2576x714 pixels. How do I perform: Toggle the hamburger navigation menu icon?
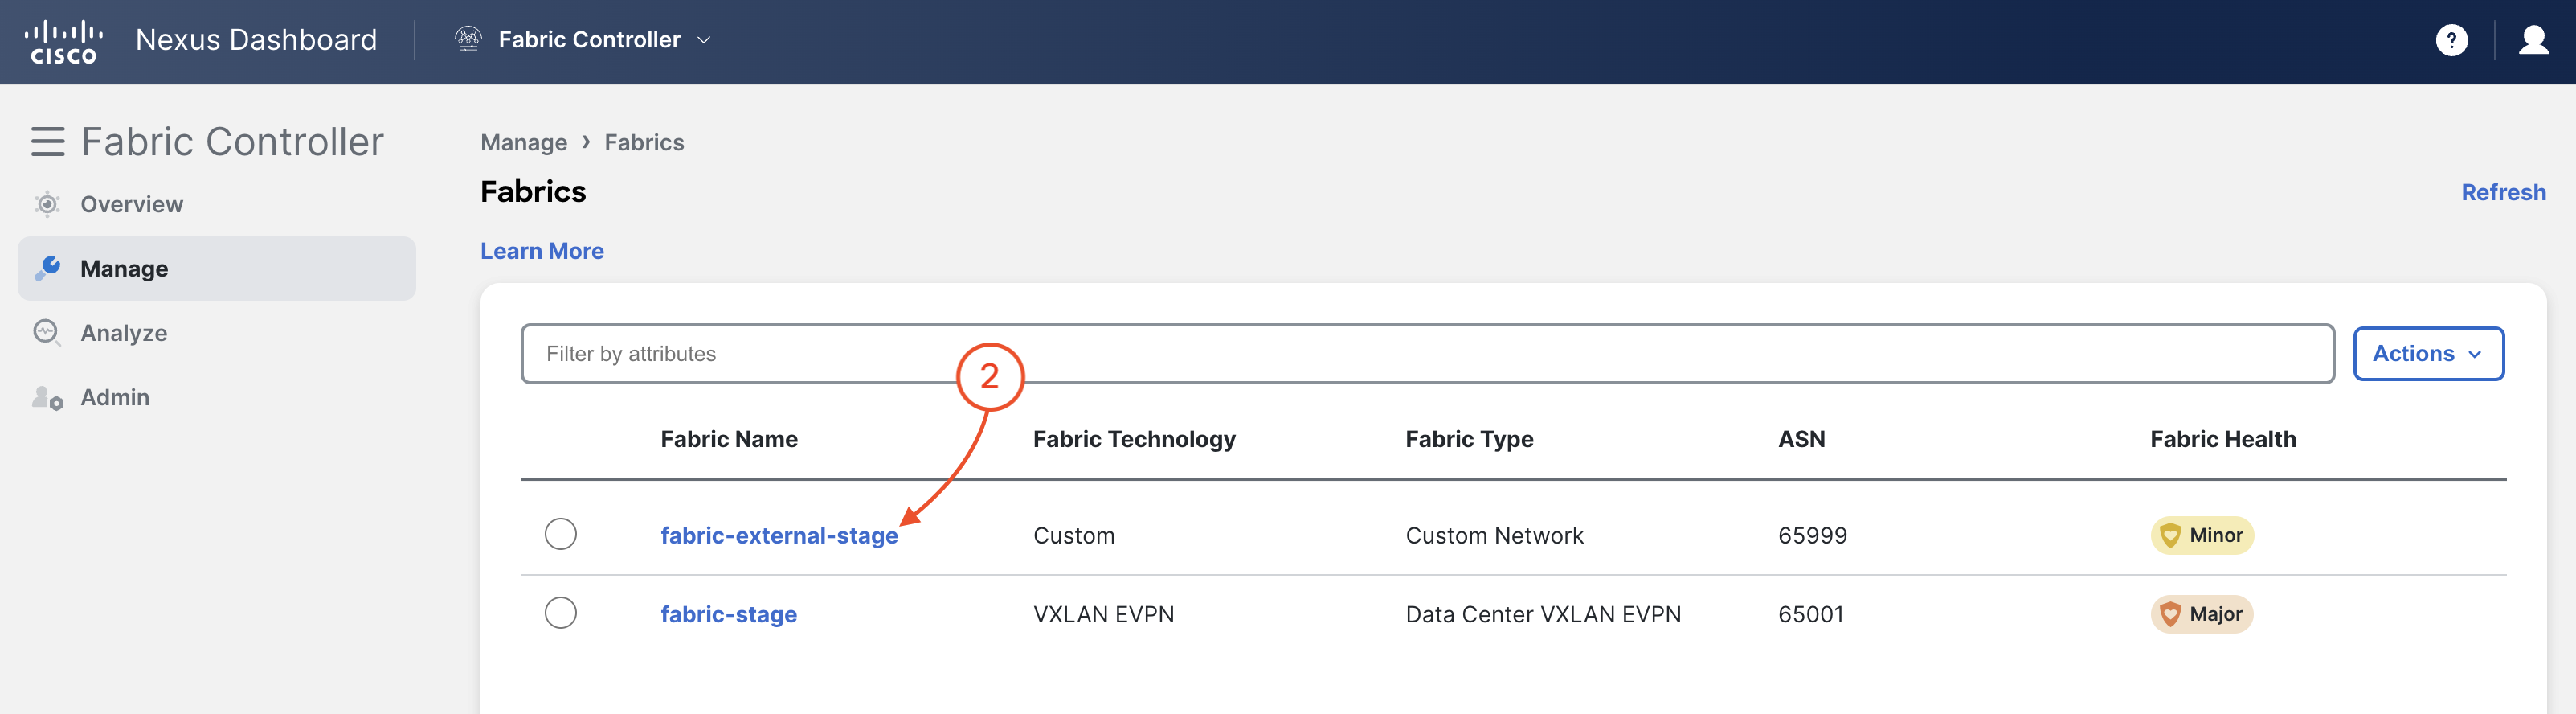pos(47,142)
